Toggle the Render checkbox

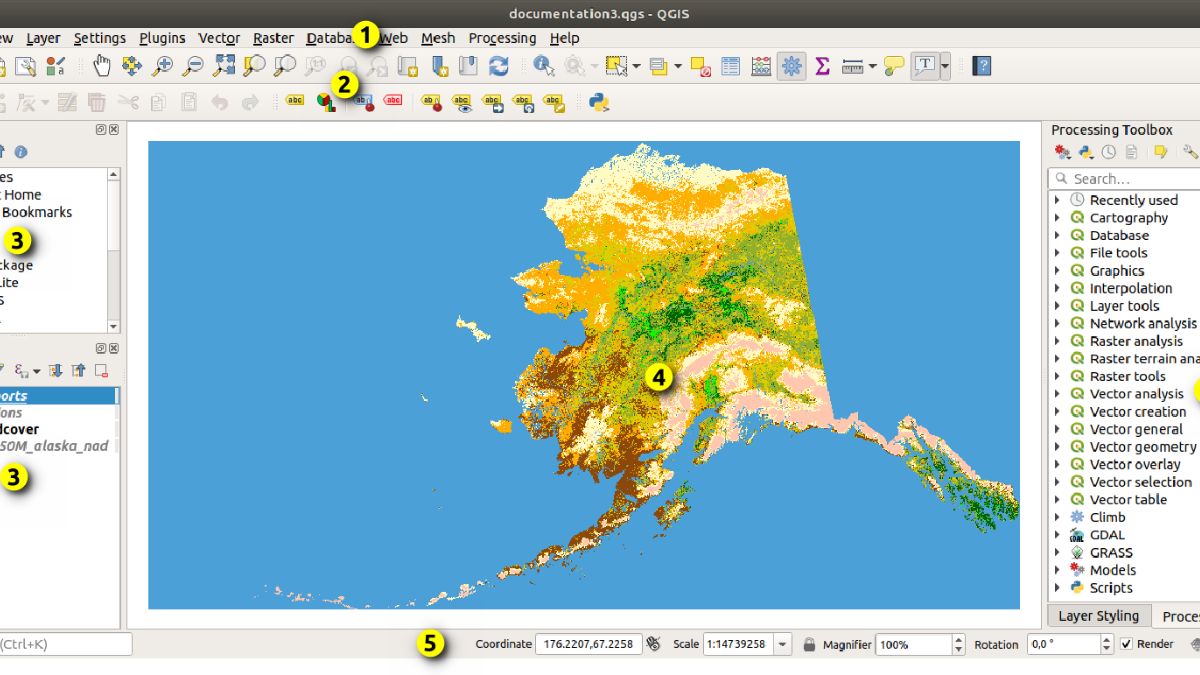tap(1127, 644)
